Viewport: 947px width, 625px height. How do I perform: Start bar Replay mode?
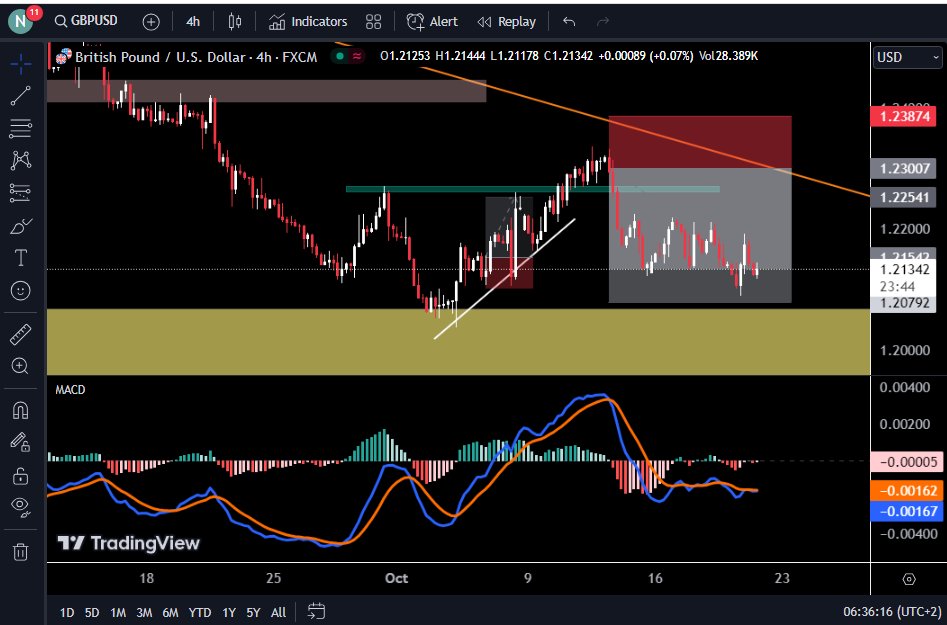[506, 22]
